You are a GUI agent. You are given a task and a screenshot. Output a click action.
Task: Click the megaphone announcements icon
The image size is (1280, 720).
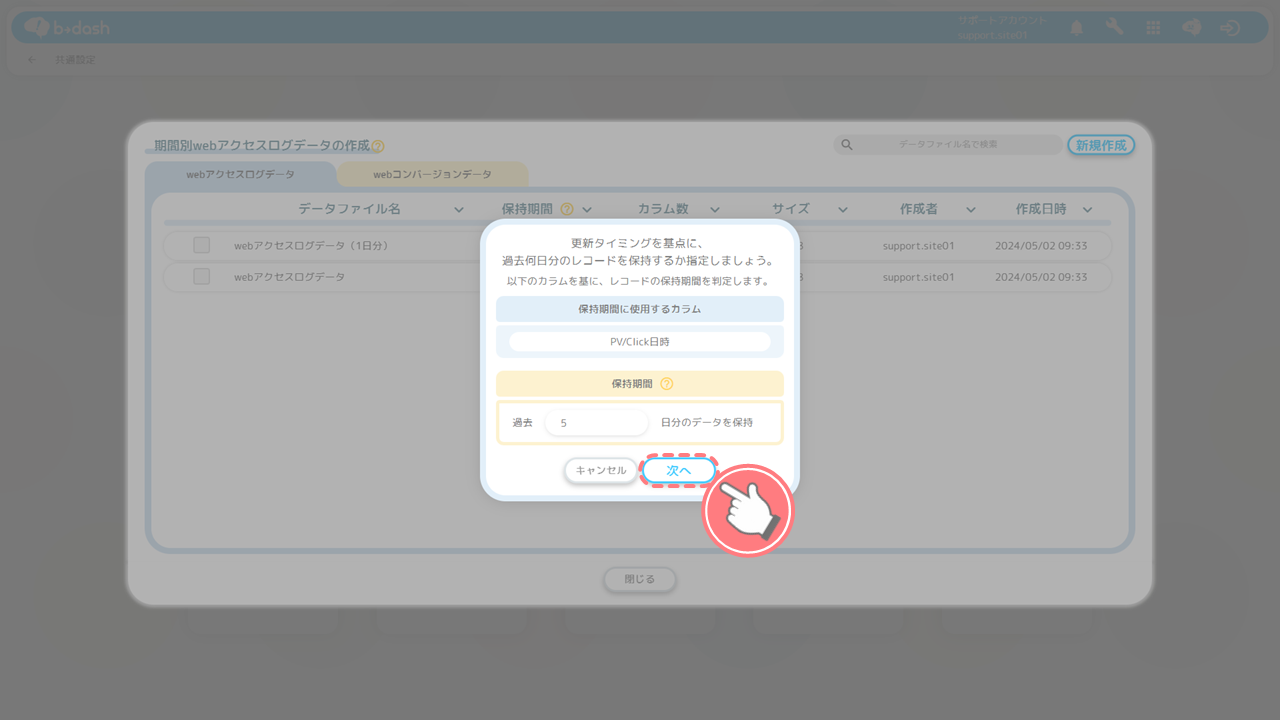(x=1191, y=28)
